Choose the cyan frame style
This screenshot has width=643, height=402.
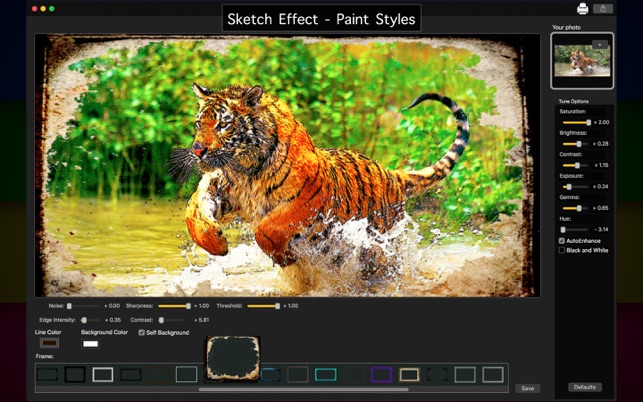click(x=326, y=375)
